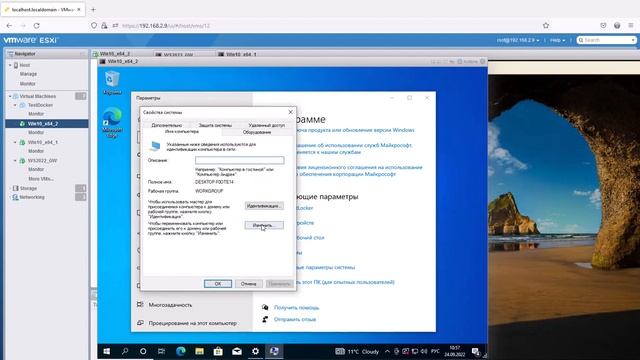Launch Edge from the taskbar
The height and width of the screenshot is (360, 640).
[180, 351]
